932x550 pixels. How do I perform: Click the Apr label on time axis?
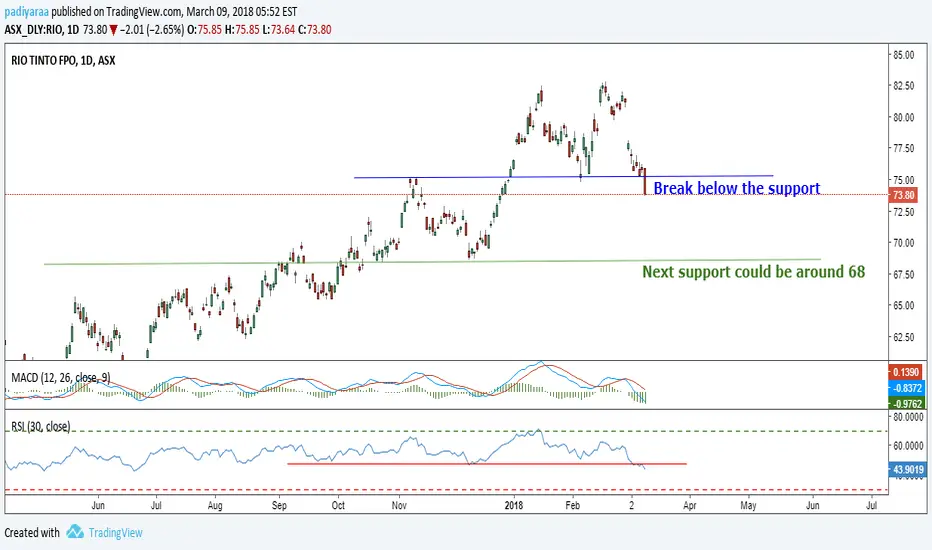point(689,505)
